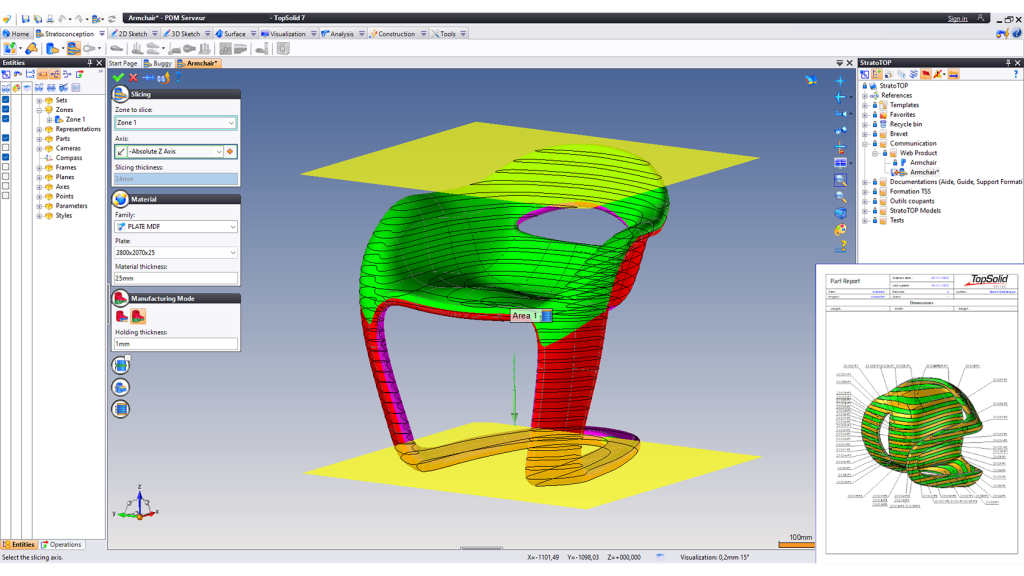The image size is (1024, 576).
Task: Switch to the Buggy document tab
Action: pyautogui.click(x=157, y=63)
